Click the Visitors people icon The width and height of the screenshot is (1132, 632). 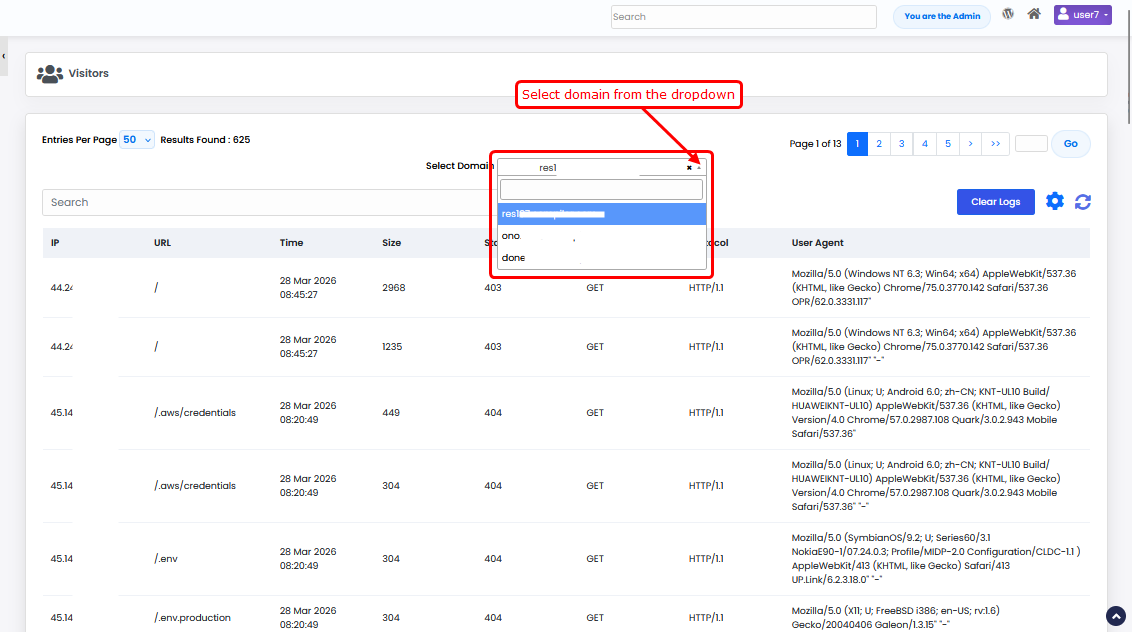tap(50, 74)
